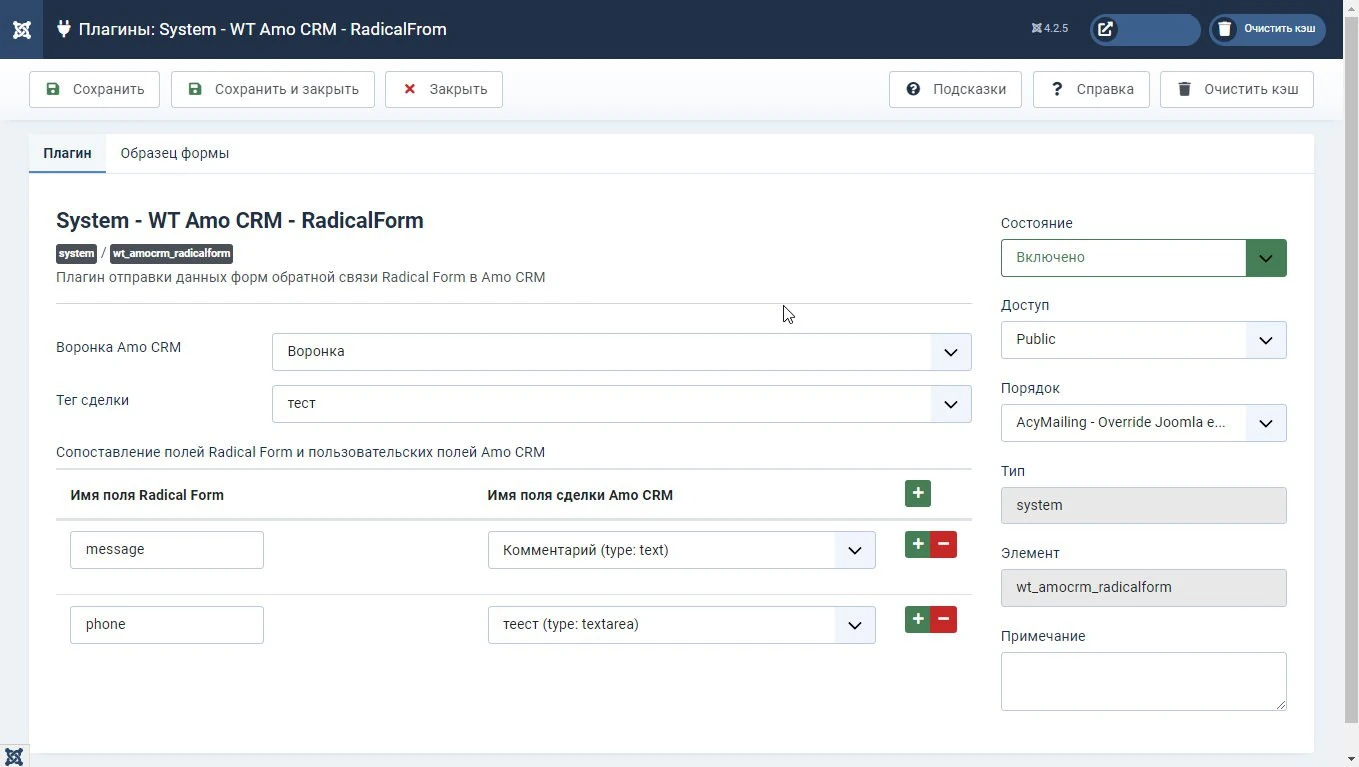
Task: Open 'Порядок' dropdown showing AcyMailing
Action: (1143, 423)
